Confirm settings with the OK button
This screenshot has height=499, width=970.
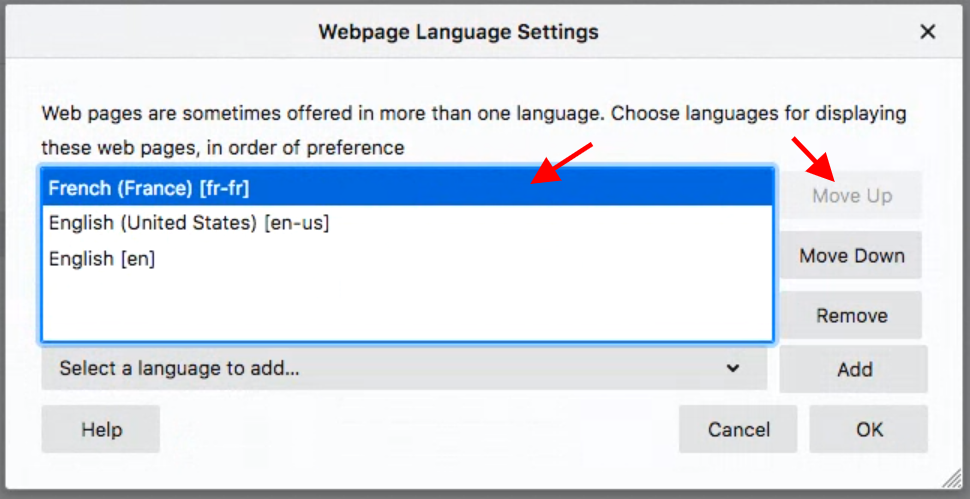(x=869, y=429)
